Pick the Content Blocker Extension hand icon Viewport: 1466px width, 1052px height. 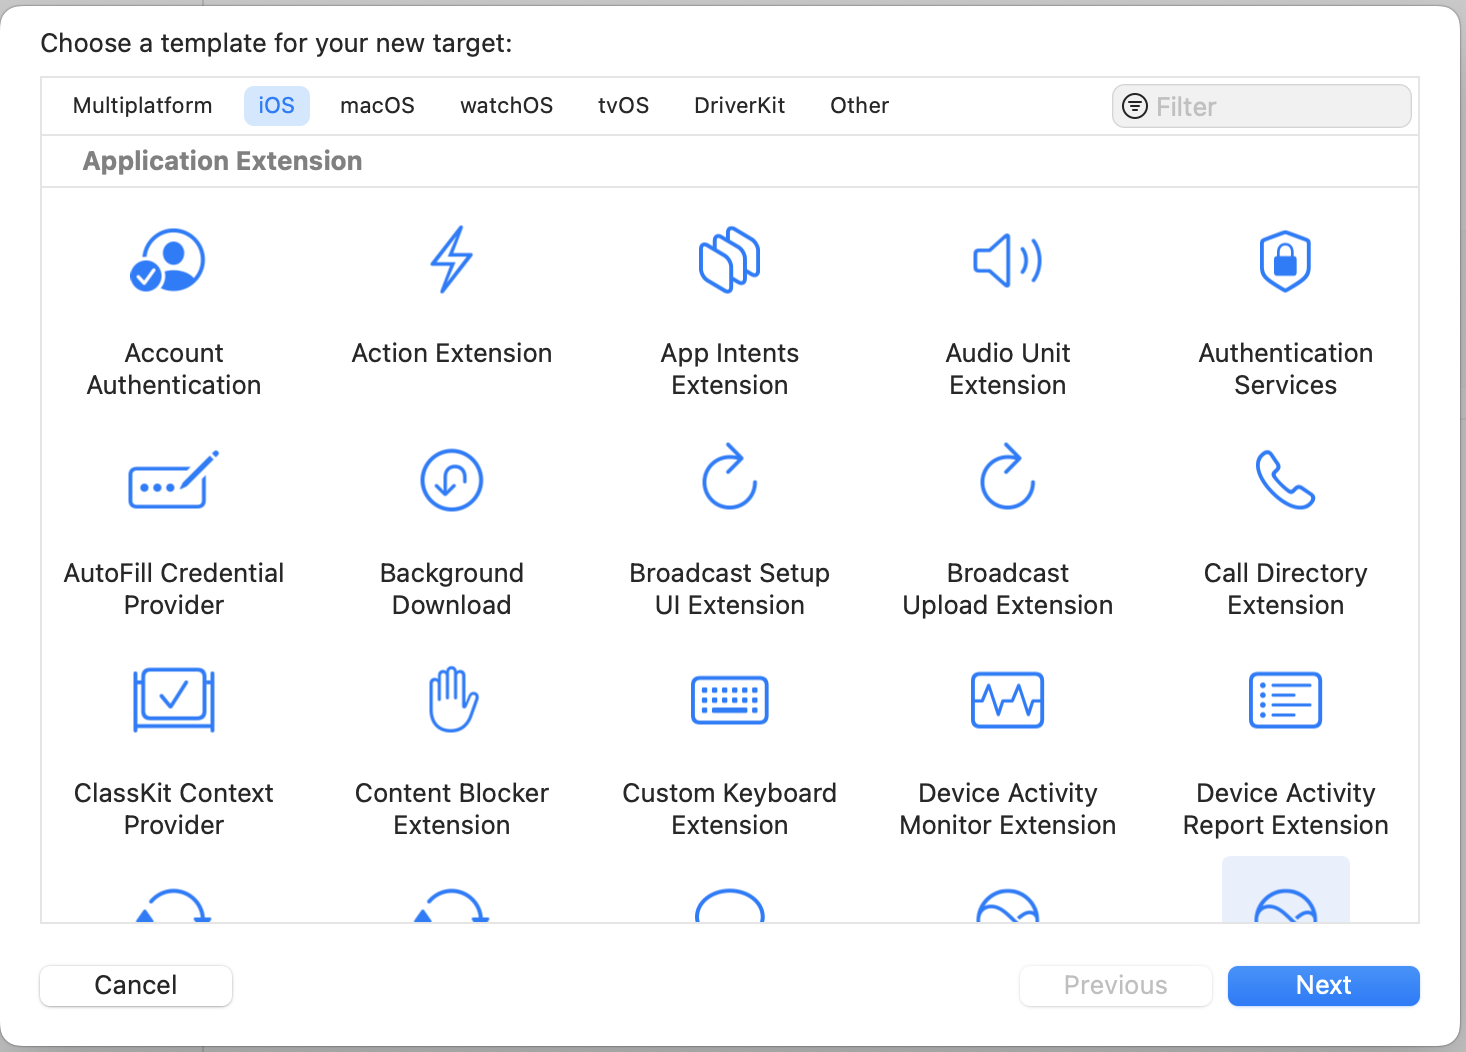(x=453, y=699)
